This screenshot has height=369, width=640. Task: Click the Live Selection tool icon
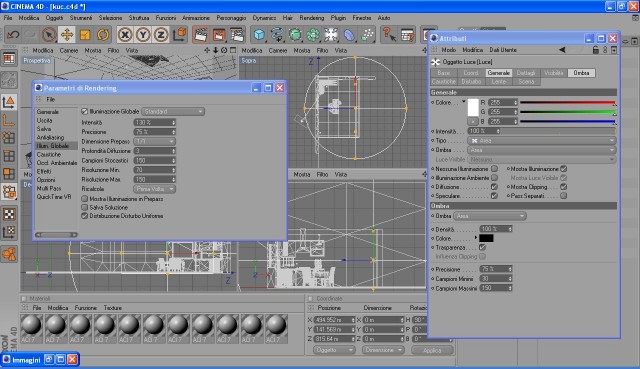pyautogui.click(x=49, y=35)
